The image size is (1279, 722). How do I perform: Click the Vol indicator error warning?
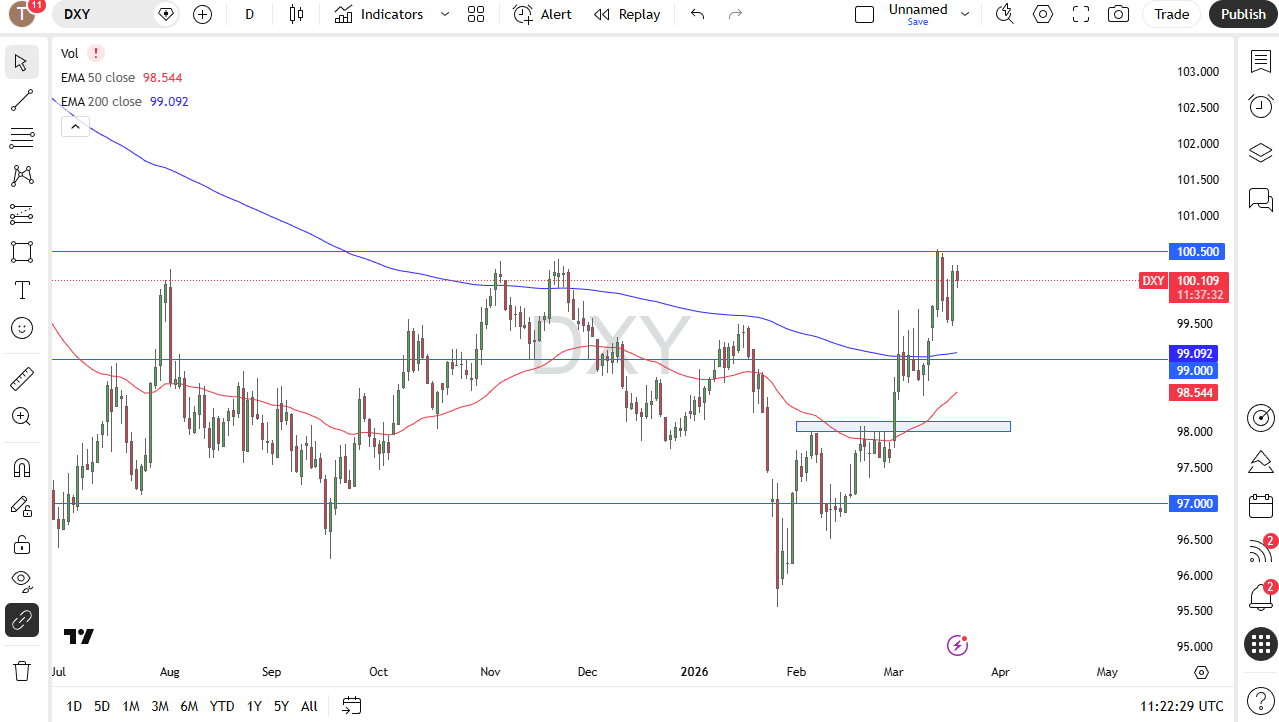[95, 53]
